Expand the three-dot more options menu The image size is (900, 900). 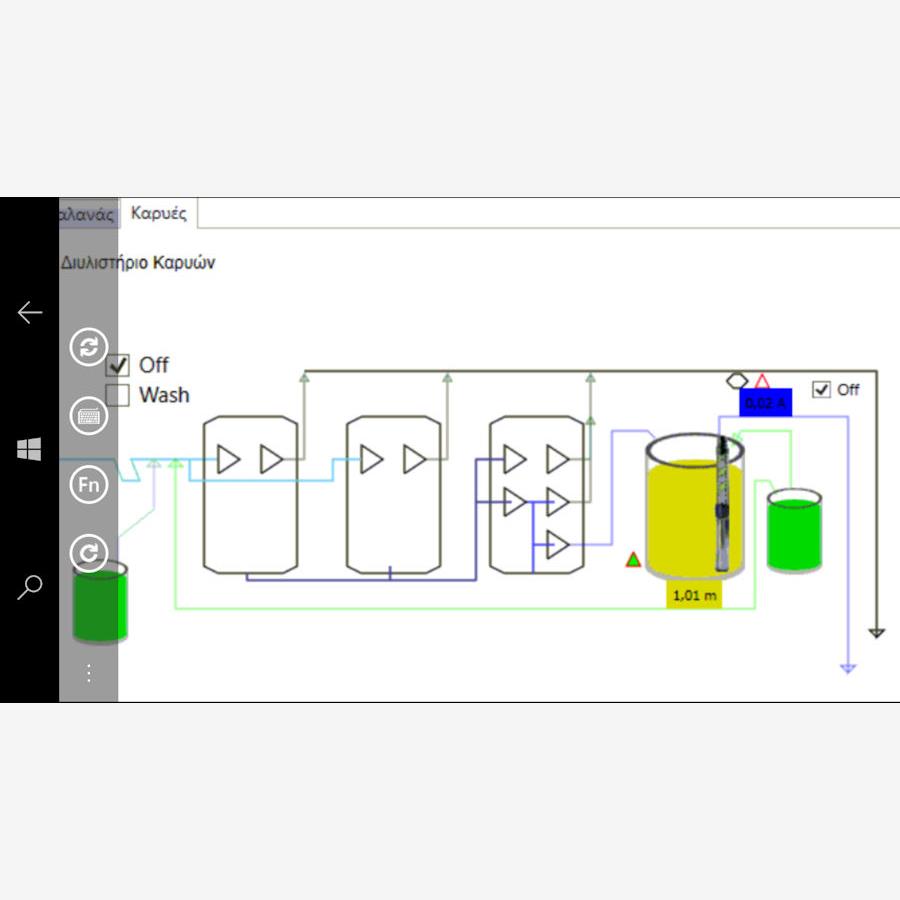point(89,673)
